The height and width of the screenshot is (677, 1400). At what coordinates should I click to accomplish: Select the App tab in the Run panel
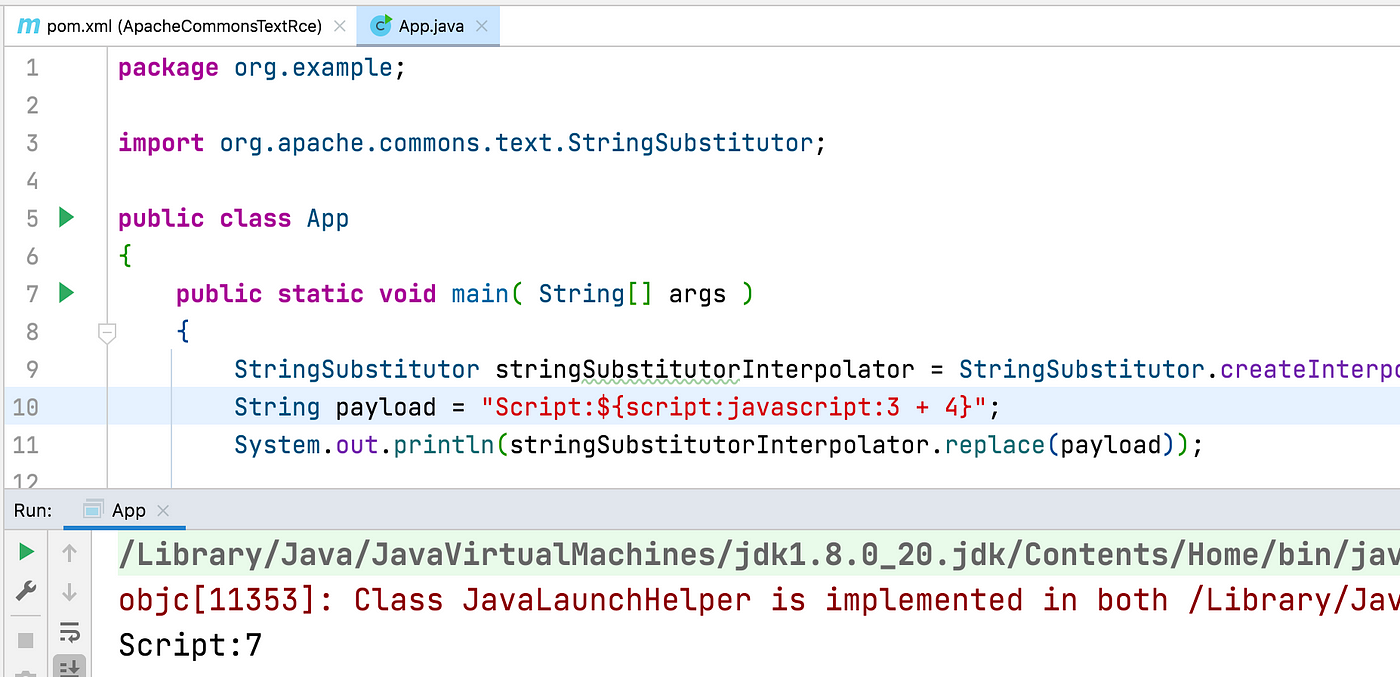pos(125,511)
